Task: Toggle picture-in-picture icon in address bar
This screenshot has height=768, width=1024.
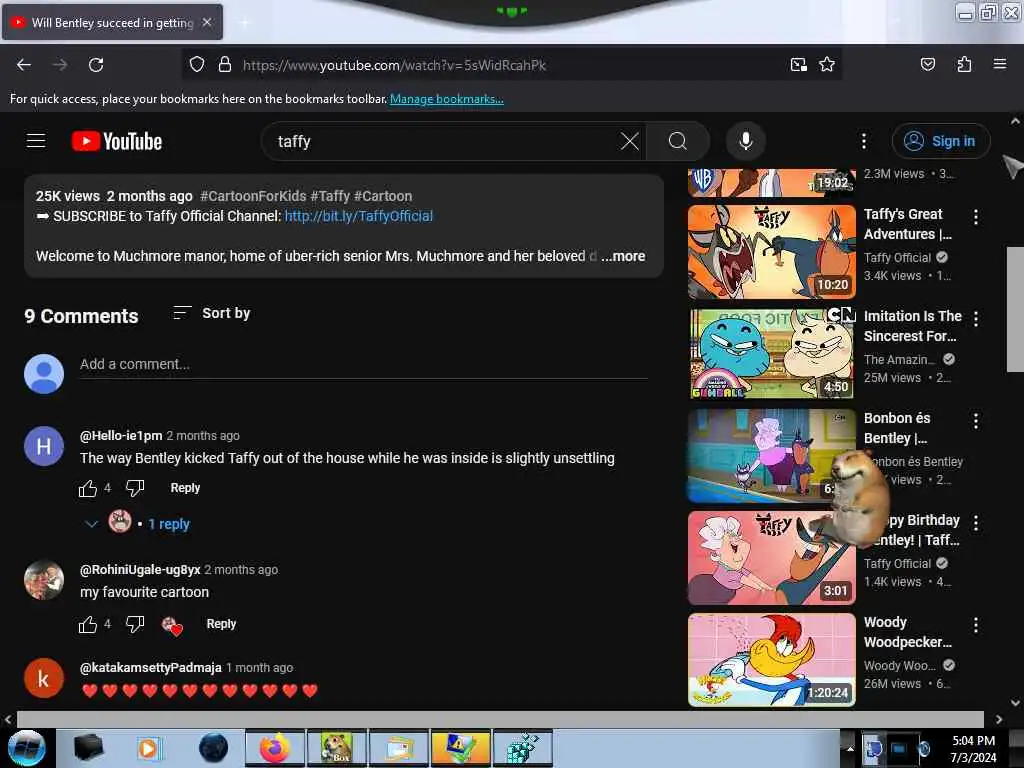Action: [798, 65]
